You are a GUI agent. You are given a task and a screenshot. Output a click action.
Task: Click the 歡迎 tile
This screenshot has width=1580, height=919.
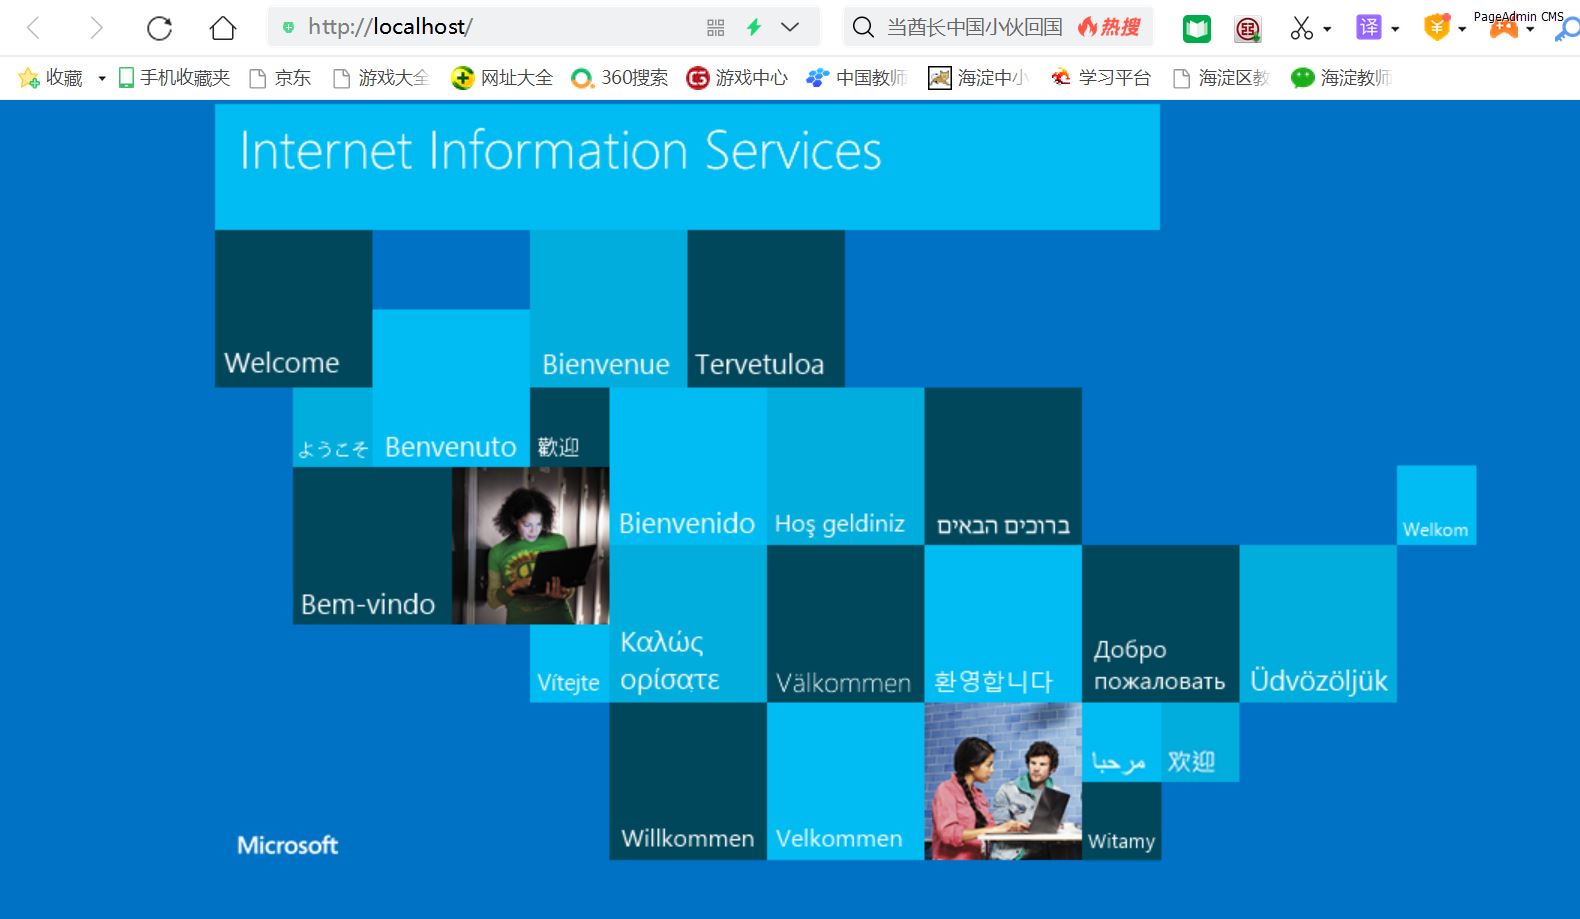click(569, 427)
